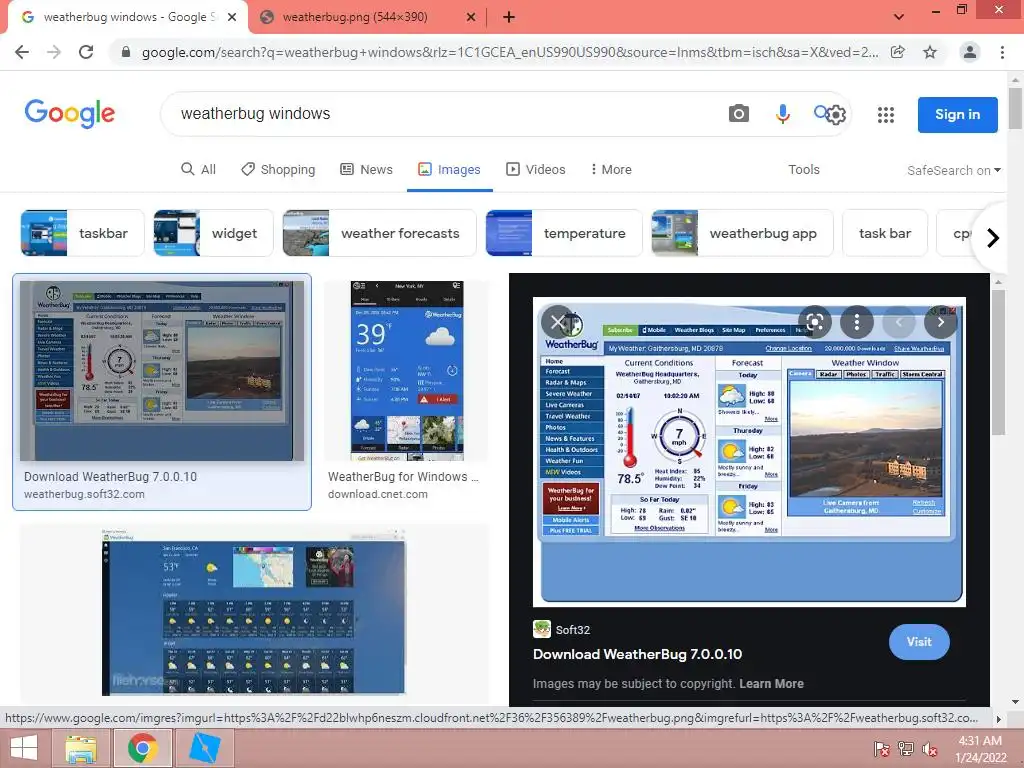
Task: Open the Chrome three-dot menu
Action: (1002, 52)
